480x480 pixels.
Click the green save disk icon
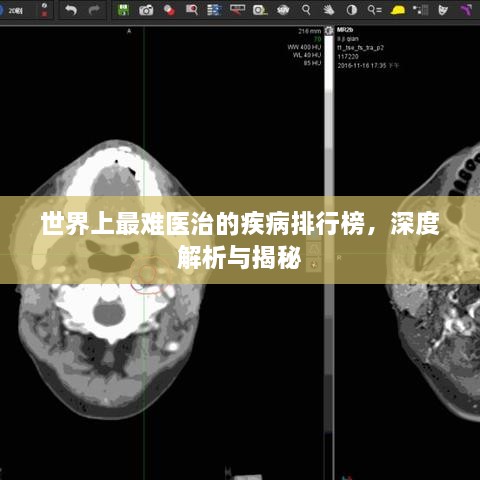tap(124, 10)
